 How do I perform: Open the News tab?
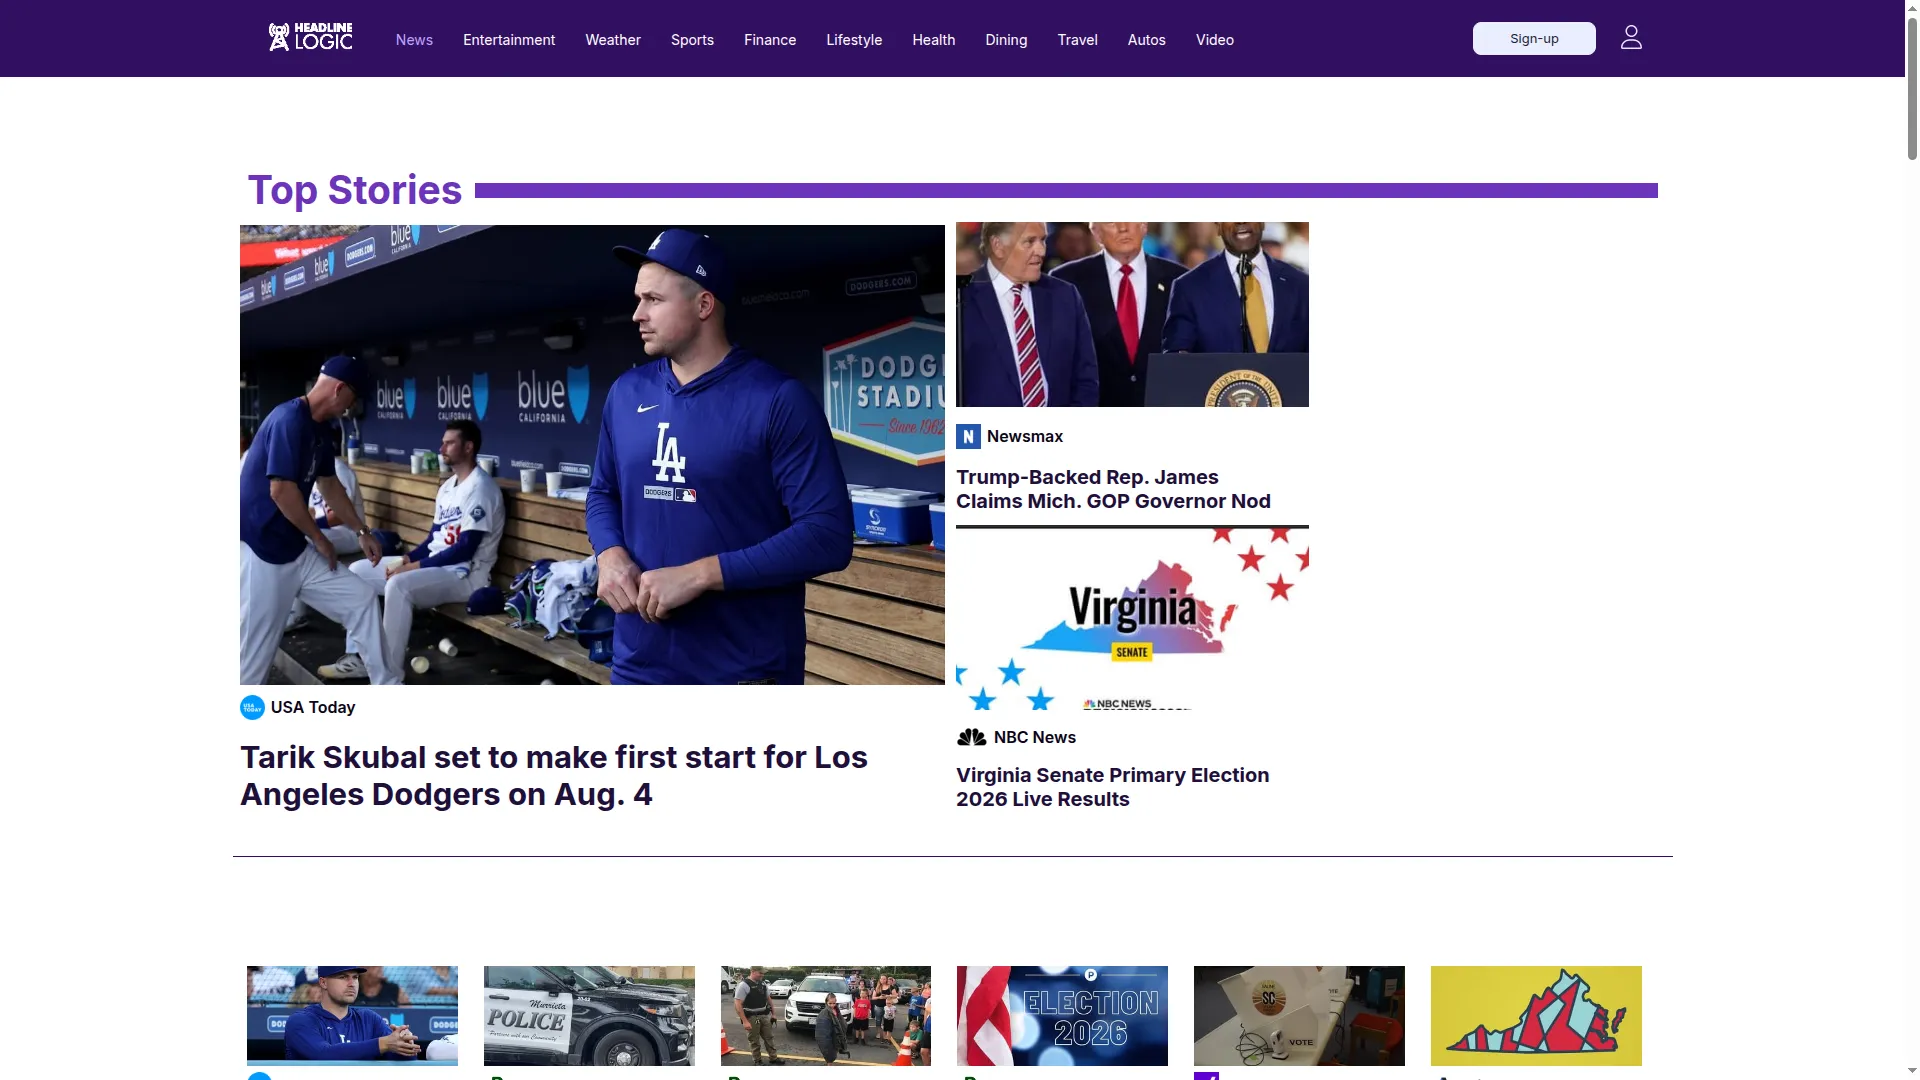pos(414,40)
